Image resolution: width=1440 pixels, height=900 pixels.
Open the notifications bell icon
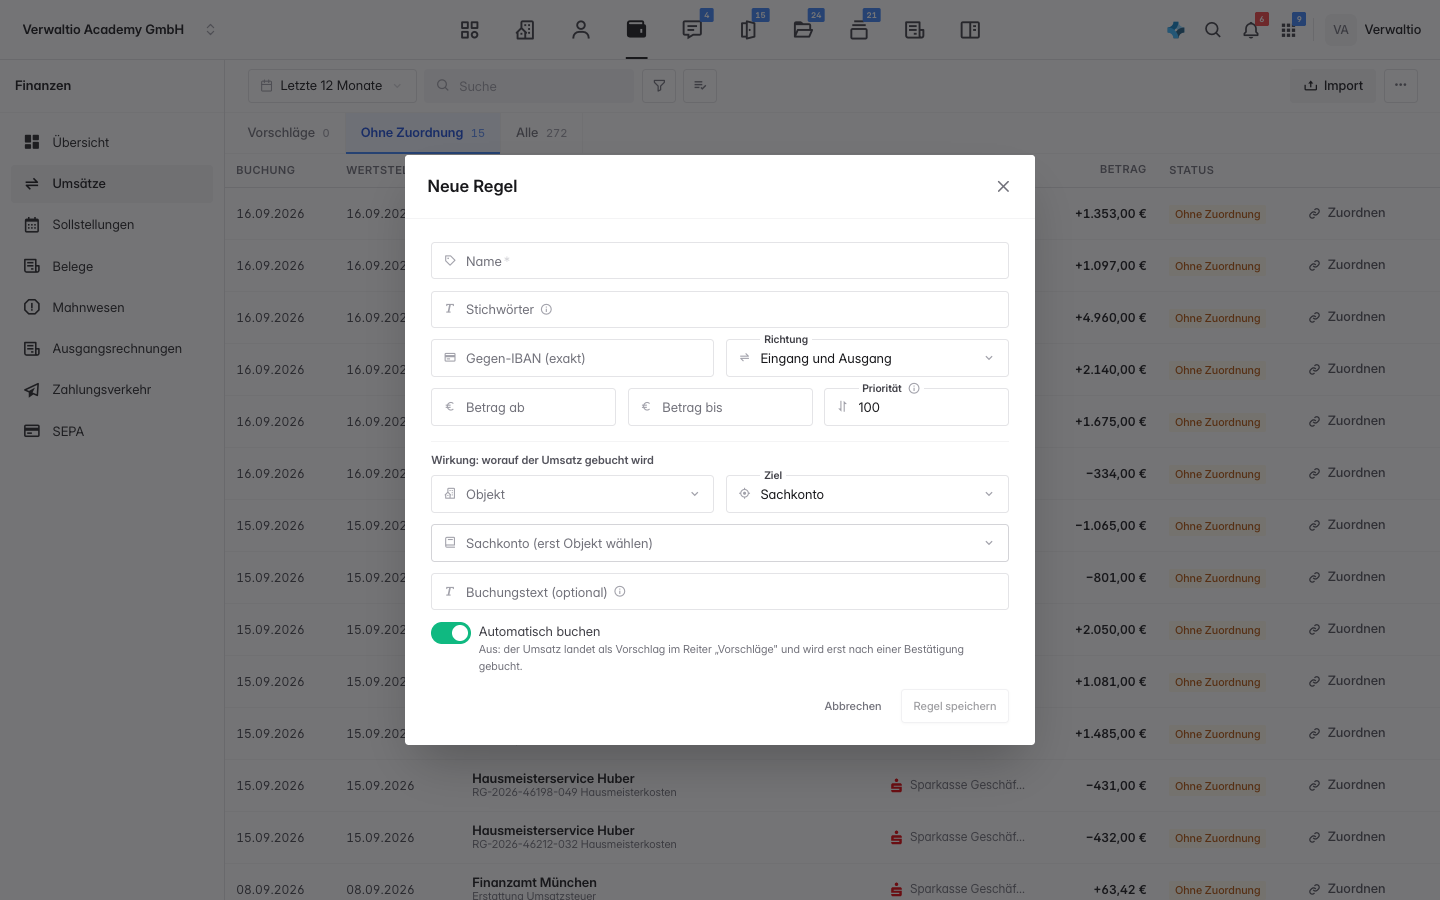(x=1251, y=30)
